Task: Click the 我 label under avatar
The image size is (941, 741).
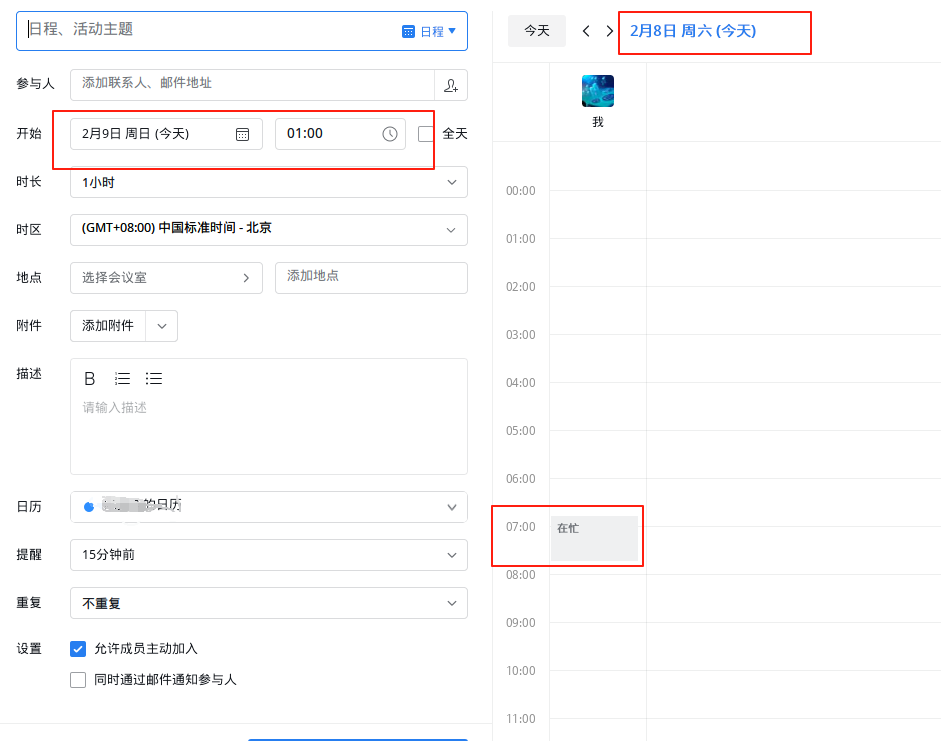Action: click(598, 122)
